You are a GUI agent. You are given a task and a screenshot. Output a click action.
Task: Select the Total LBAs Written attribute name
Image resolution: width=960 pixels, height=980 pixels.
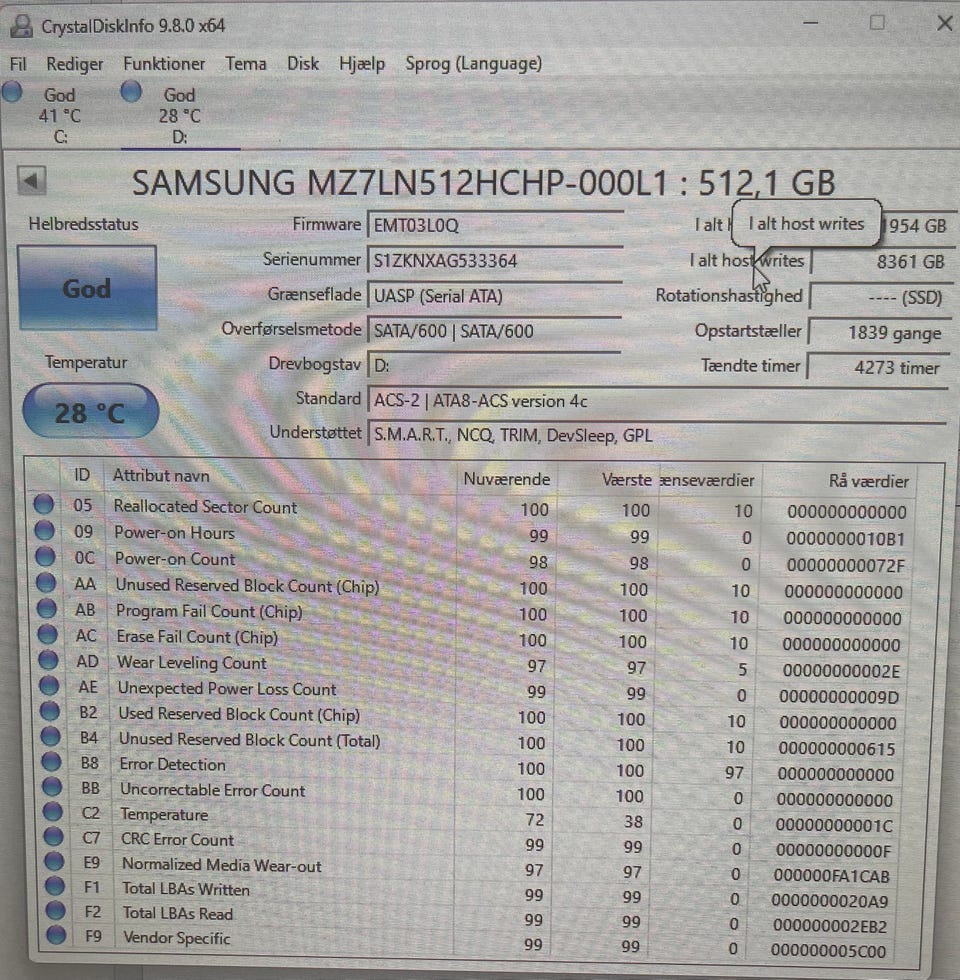click(186, 889)
